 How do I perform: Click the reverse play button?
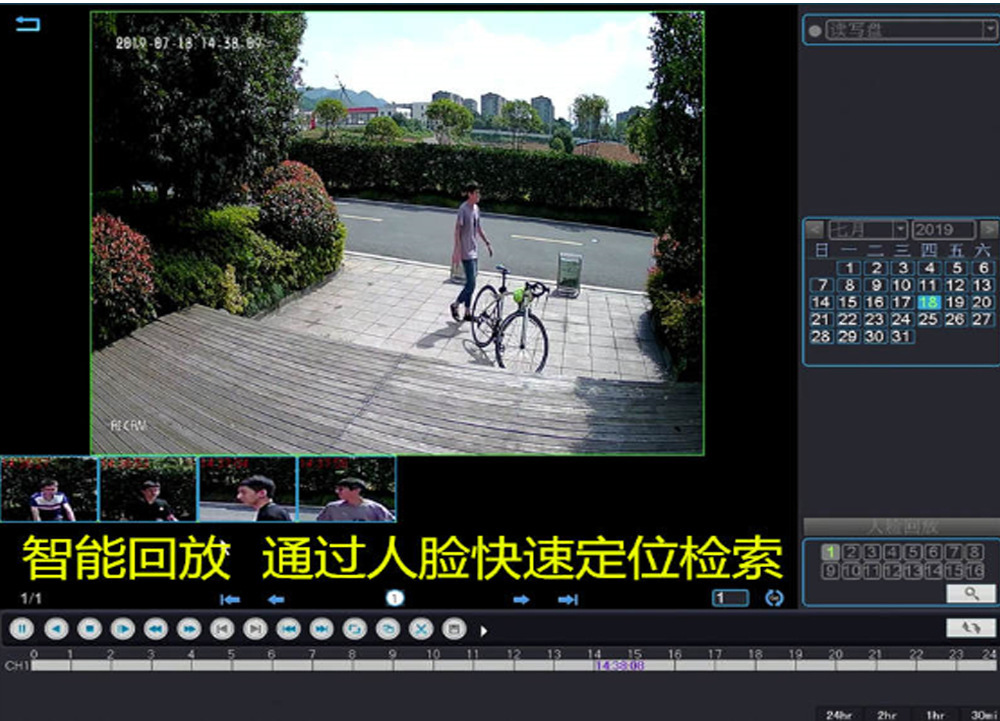[x=56, y=629]
